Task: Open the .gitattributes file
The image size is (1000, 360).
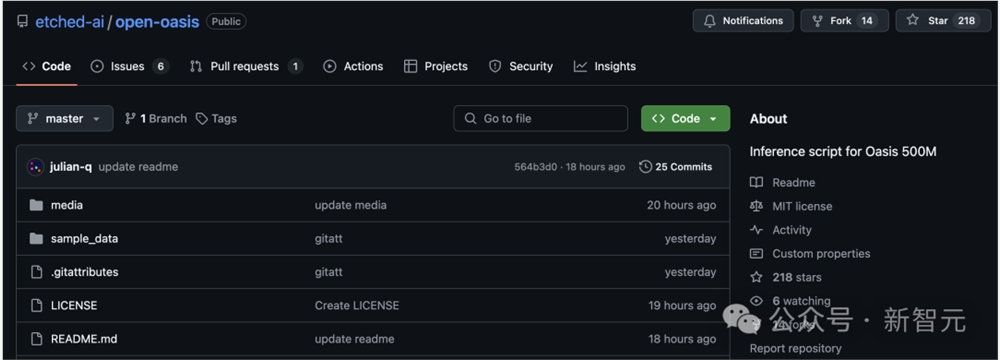Action: 84,272
